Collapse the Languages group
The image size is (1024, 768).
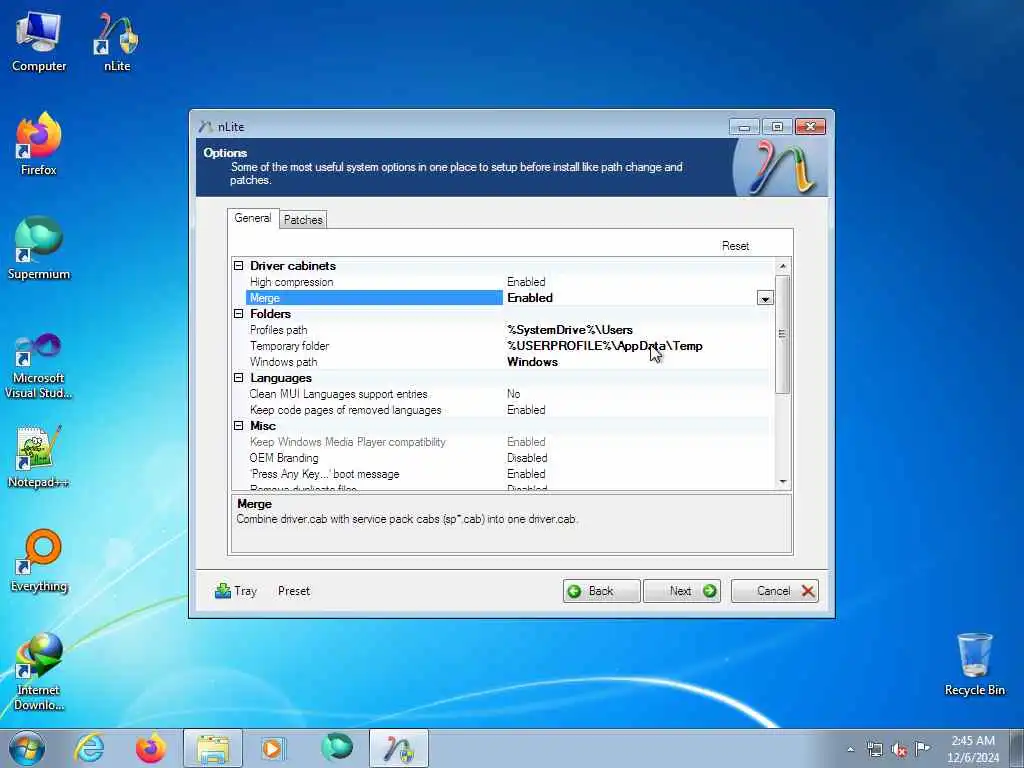pos(238,377)
